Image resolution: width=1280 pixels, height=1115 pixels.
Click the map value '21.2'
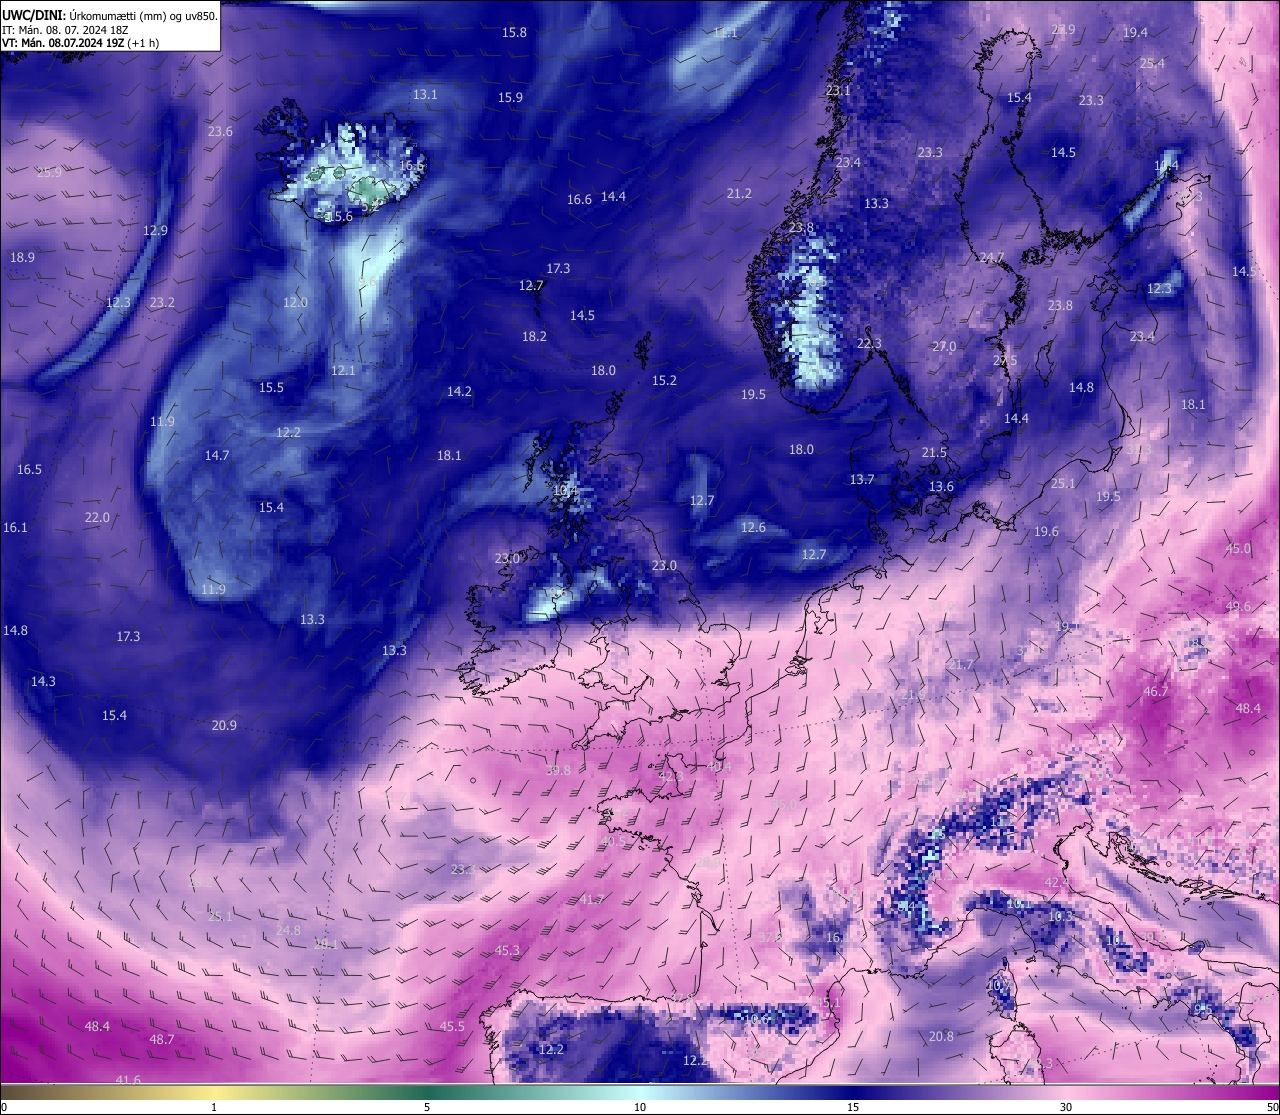coord(739,194)
